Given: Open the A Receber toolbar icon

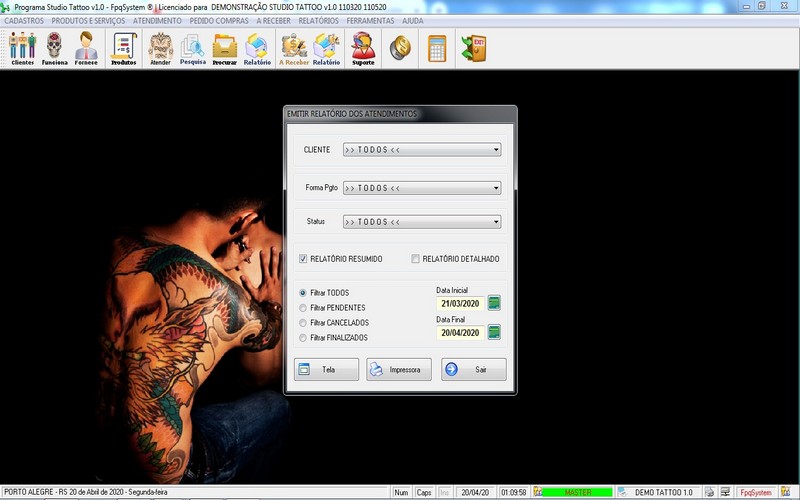Looking at the screenshot, I should (x=294, y=48).
